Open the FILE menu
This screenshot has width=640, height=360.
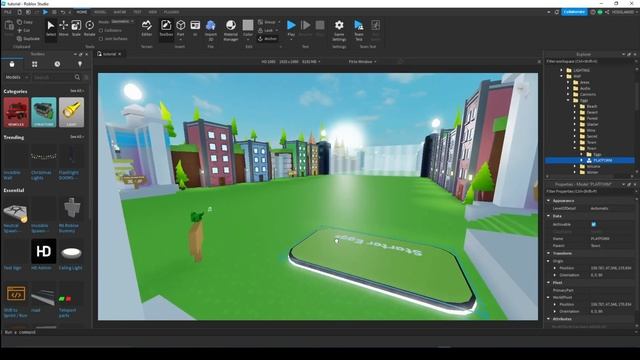pyautogui.click(x=8, y=12)
